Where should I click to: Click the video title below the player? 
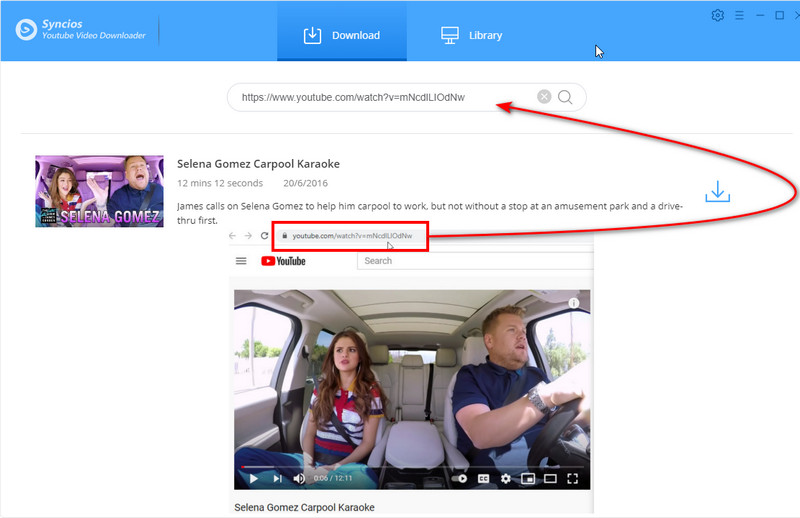coord(305,507)
